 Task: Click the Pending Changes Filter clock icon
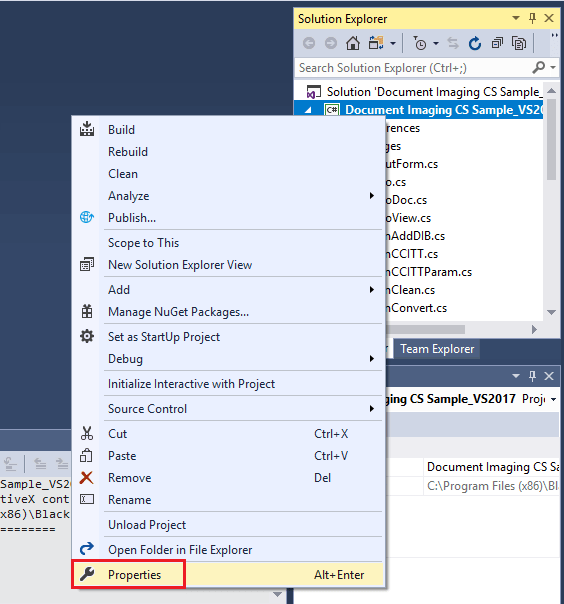tap(420, 43)
